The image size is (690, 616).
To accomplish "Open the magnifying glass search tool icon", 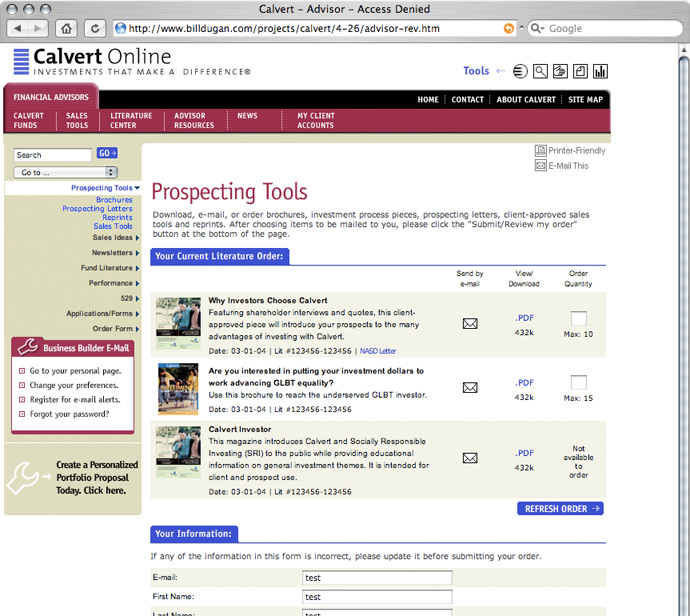I will (540, 71).
